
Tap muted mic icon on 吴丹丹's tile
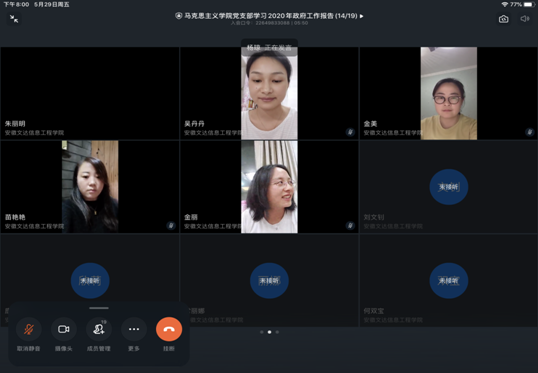[x=350, y=132]
